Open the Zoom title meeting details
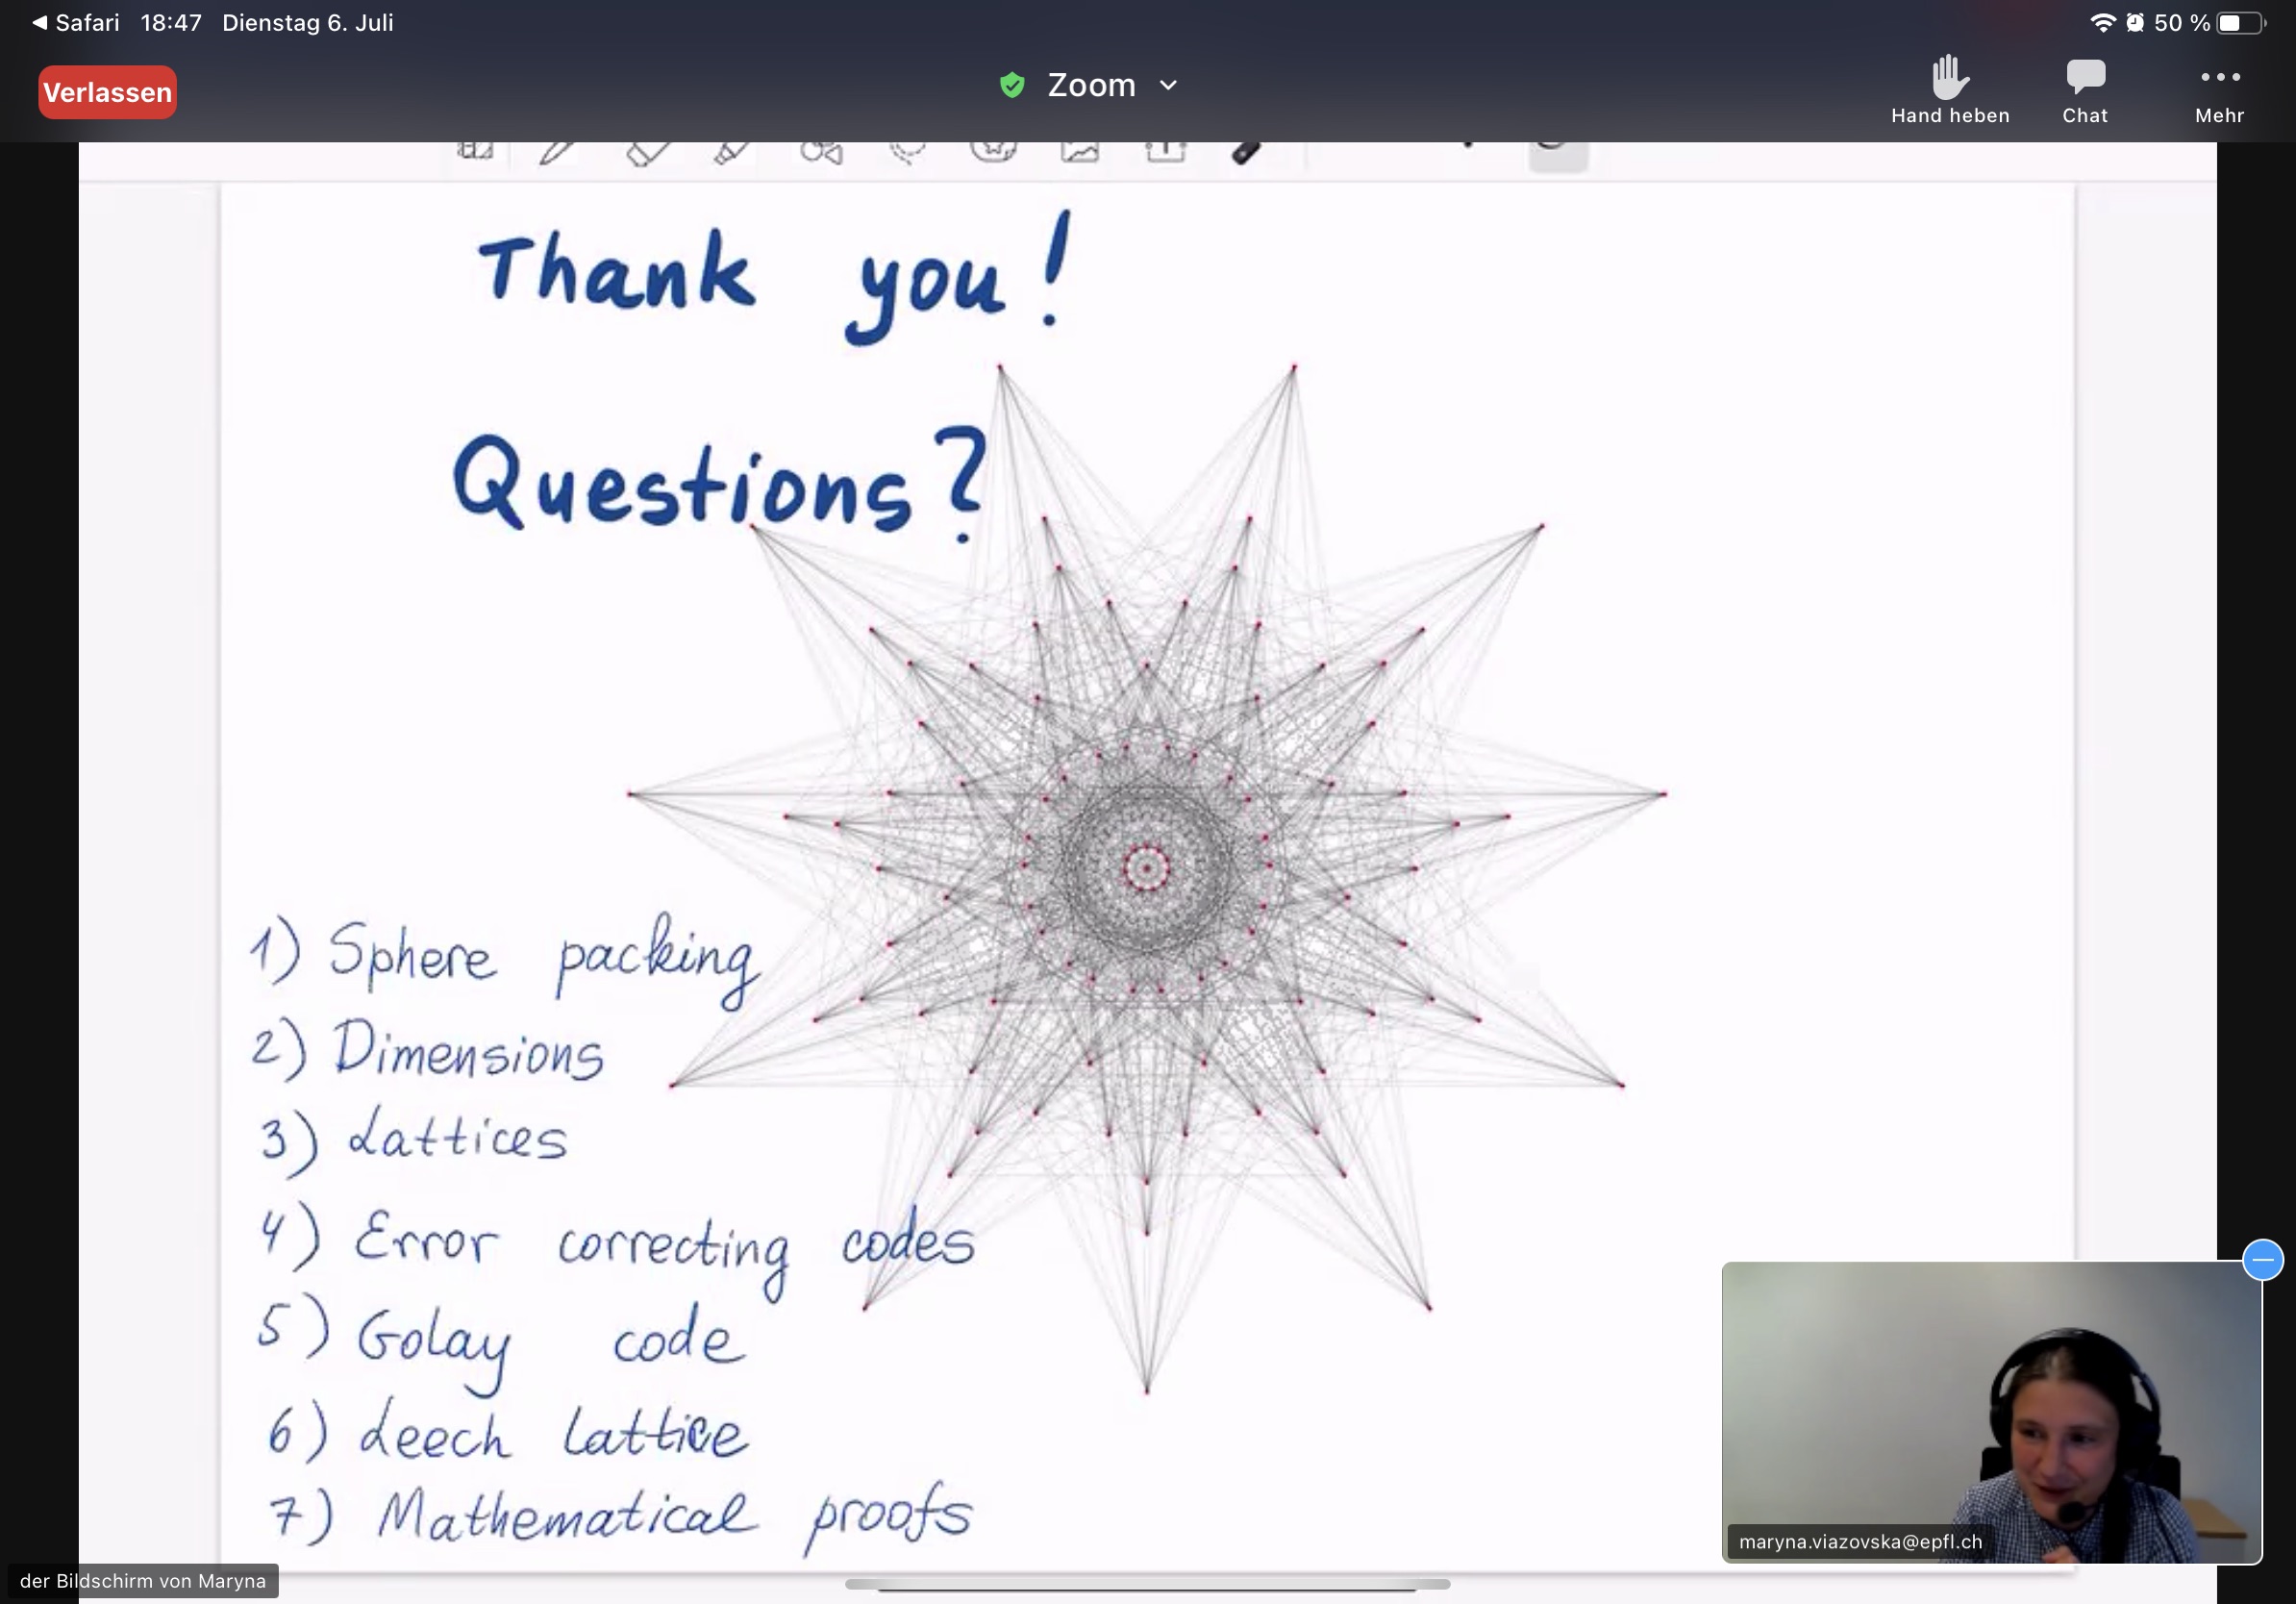Image resolution: width=2296 pixels, height=1604 pixels. coord(1091,85)
